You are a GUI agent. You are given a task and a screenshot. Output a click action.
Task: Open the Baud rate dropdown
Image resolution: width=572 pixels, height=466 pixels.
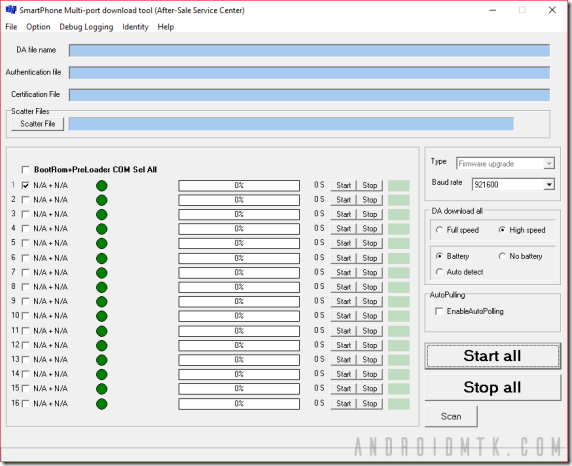click(x=549, y=185)
